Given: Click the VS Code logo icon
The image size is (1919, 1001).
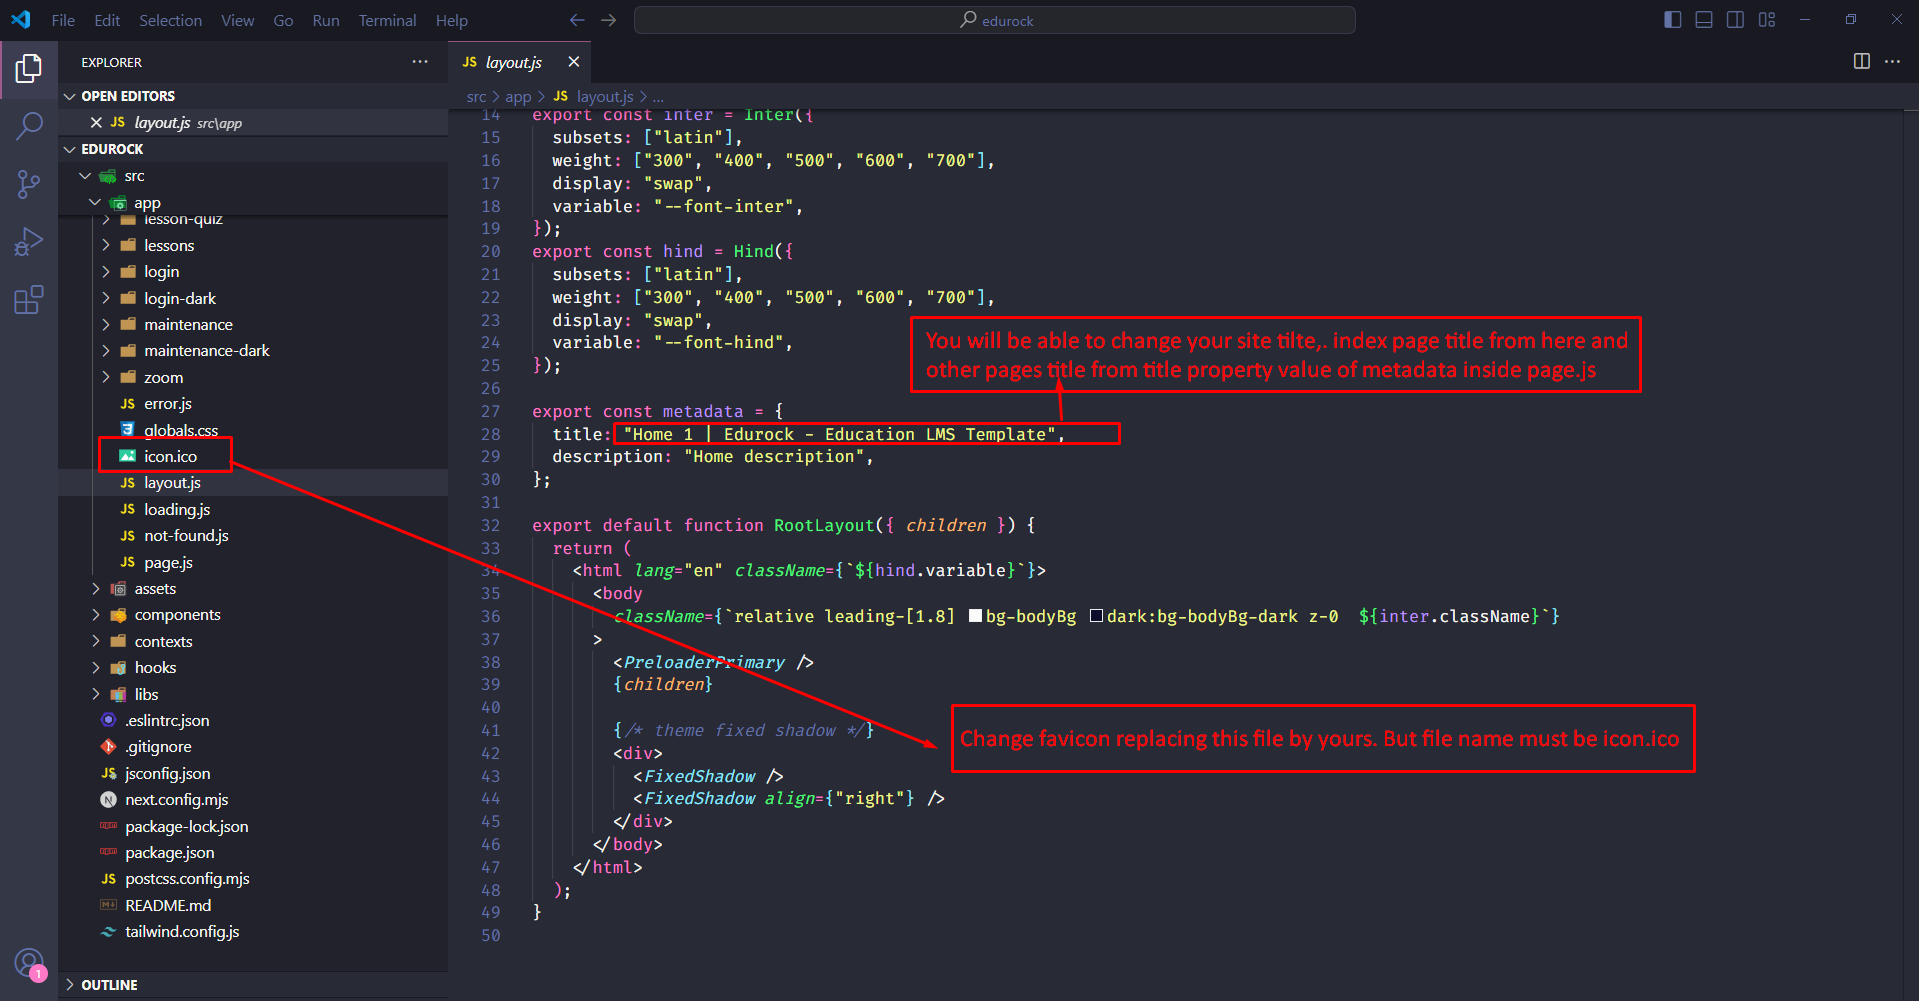Looking at the screenshot, I should pos(21,20).
